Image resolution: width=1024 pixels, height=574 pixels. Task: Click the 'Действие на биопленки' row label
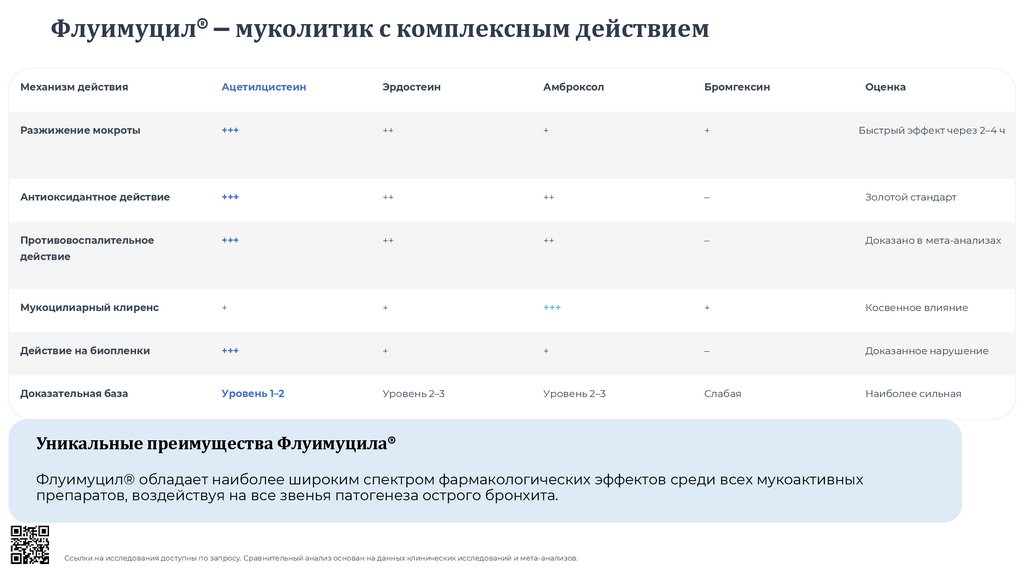[x=85, y=351]
